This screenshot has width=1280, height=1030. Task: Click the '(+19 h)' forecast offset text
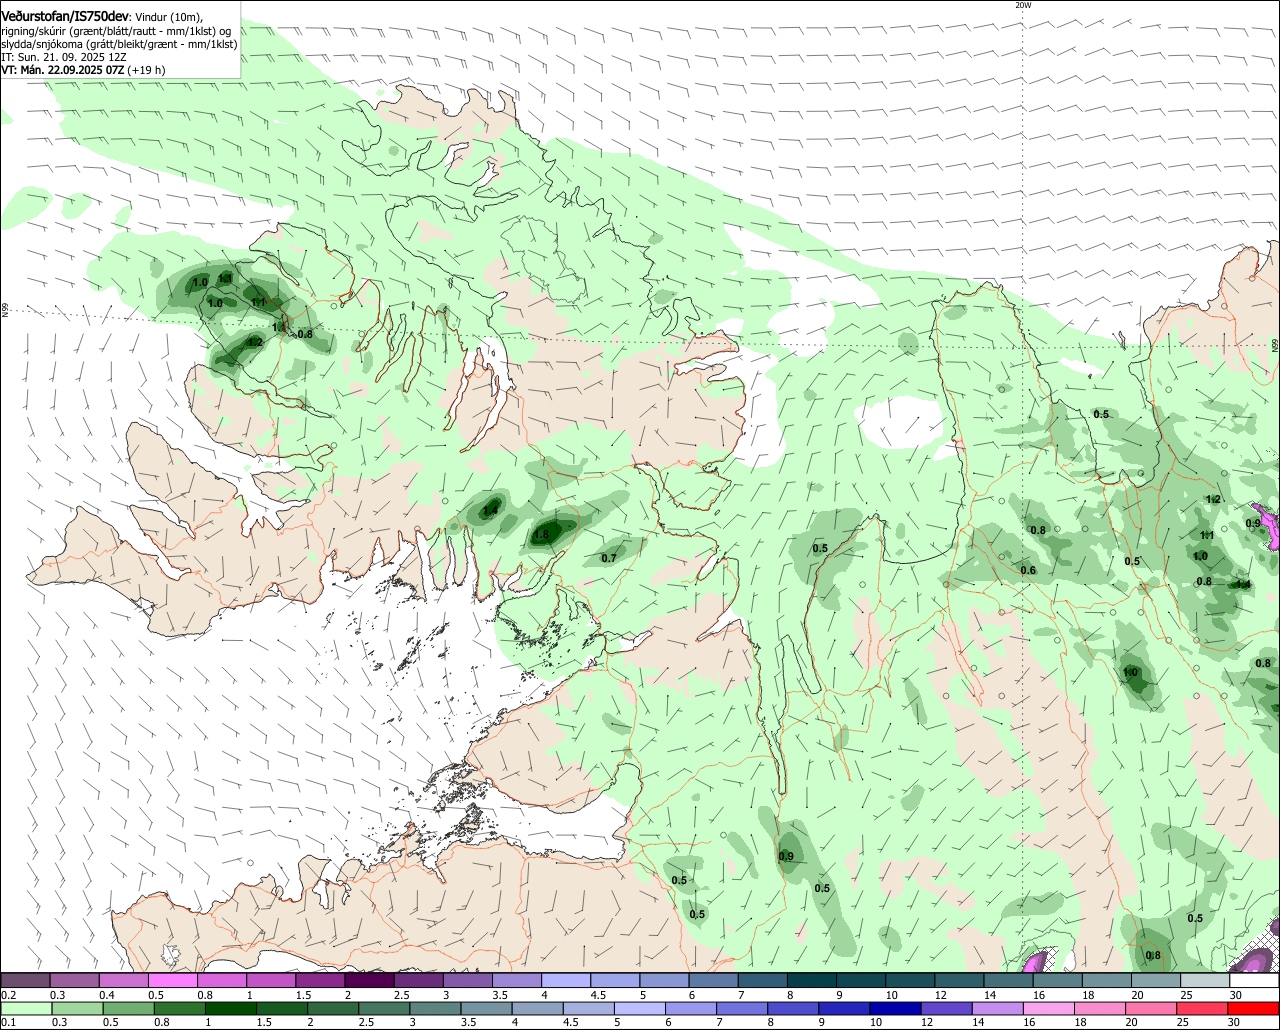click(146, 70)
